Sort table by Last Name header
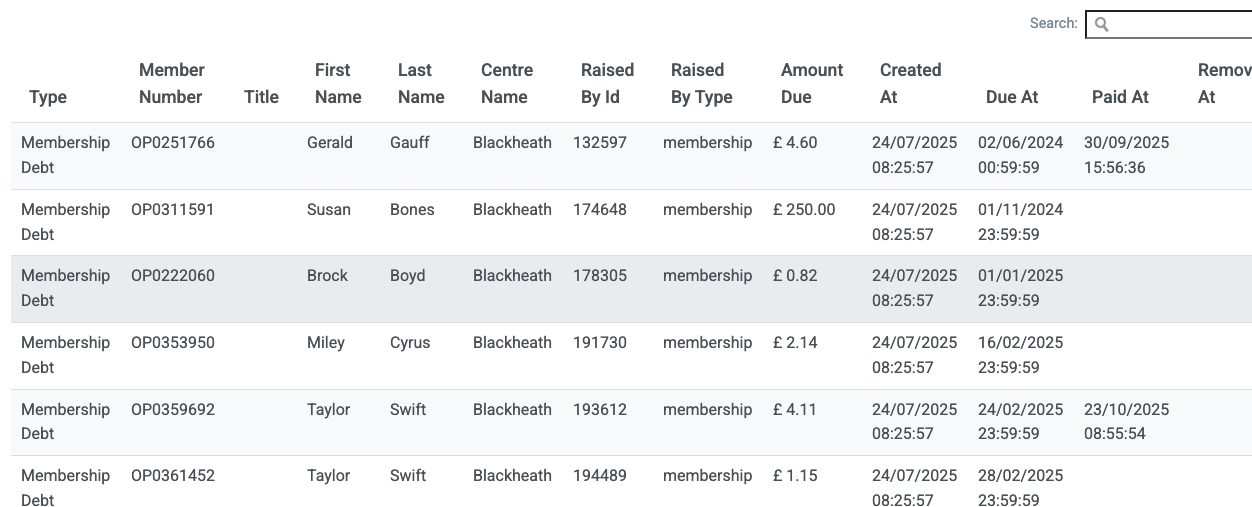1252x507 pixels. coord(421,83)
